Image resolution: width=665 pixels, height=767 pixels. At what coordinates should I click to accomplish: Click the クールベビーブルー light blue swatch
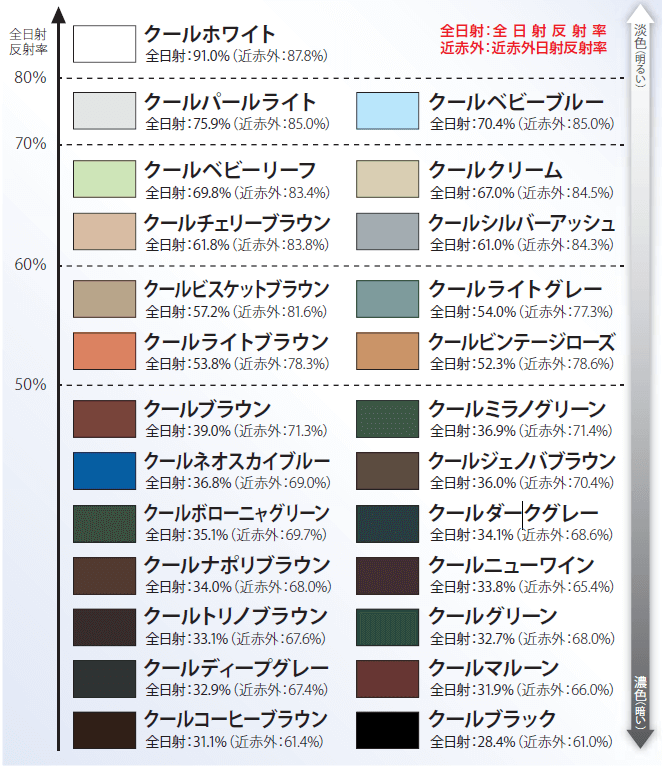click(x=387, y=111)
